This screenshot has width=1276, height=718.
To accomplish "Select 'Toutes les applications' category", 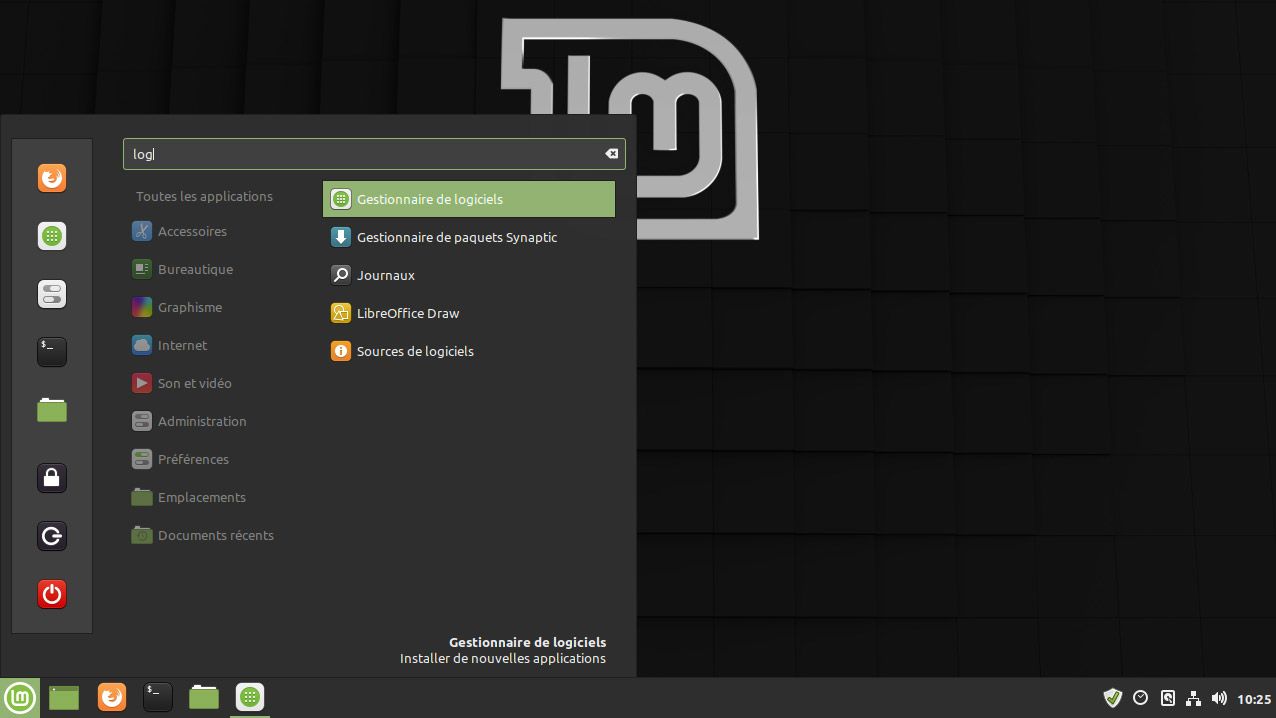I will (x=204, y=196).
